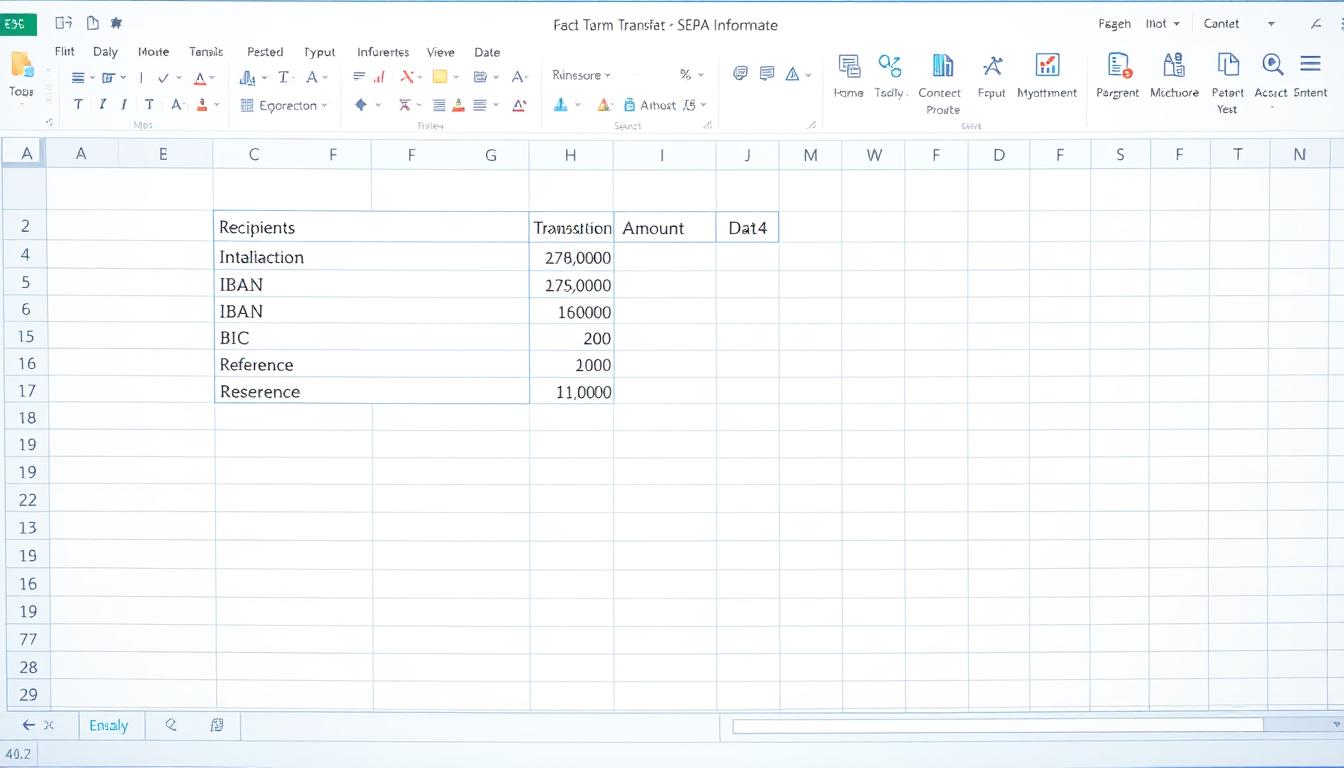
Task: Click the blank page icon in title bar
Action: point(93,22)
